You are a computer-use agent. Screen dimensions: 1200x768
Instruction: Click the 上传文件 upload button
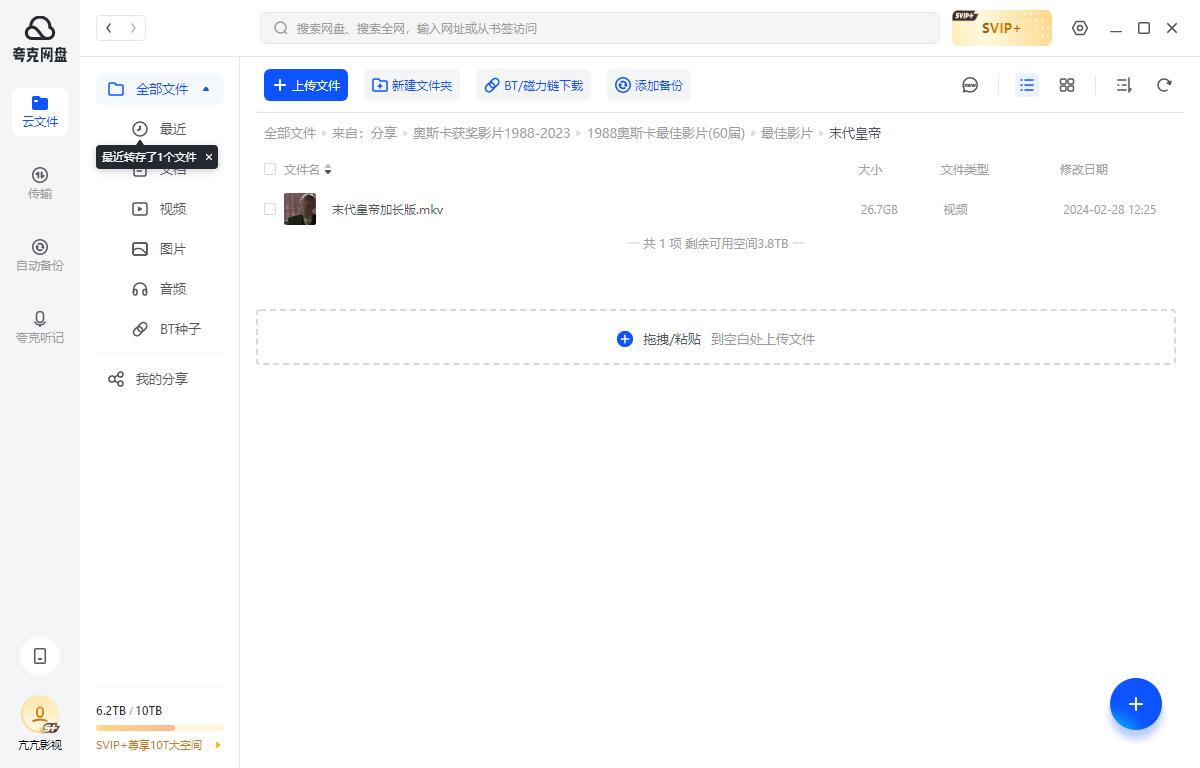(306, 85)
